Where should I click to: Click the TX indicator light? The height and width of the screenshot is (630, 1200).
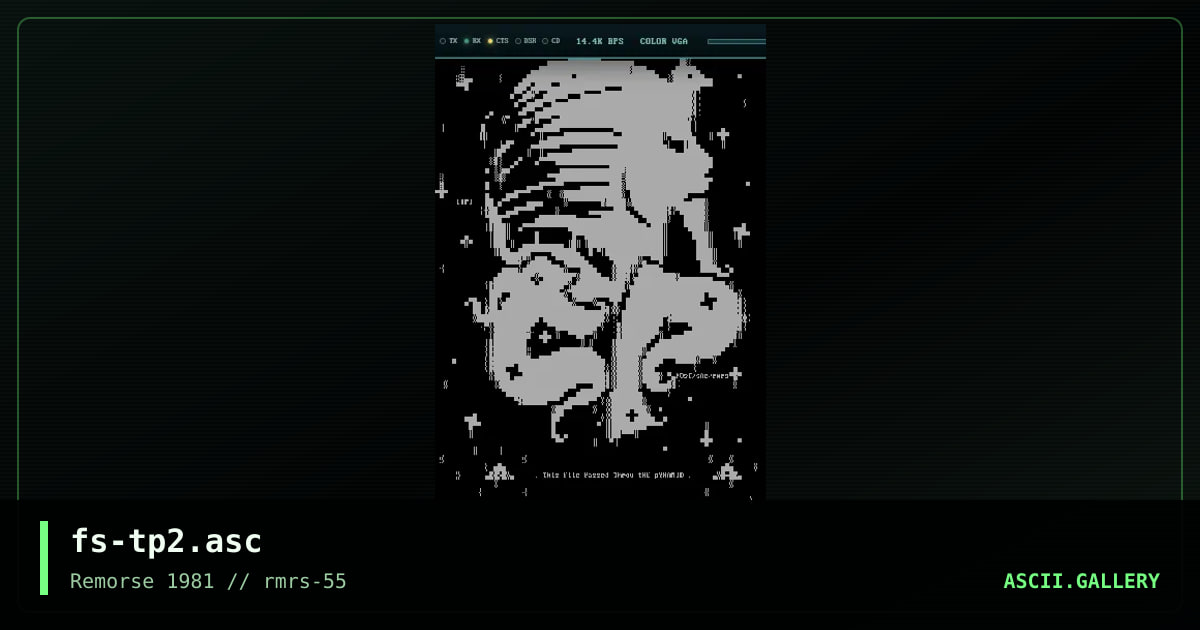(443, 41)
